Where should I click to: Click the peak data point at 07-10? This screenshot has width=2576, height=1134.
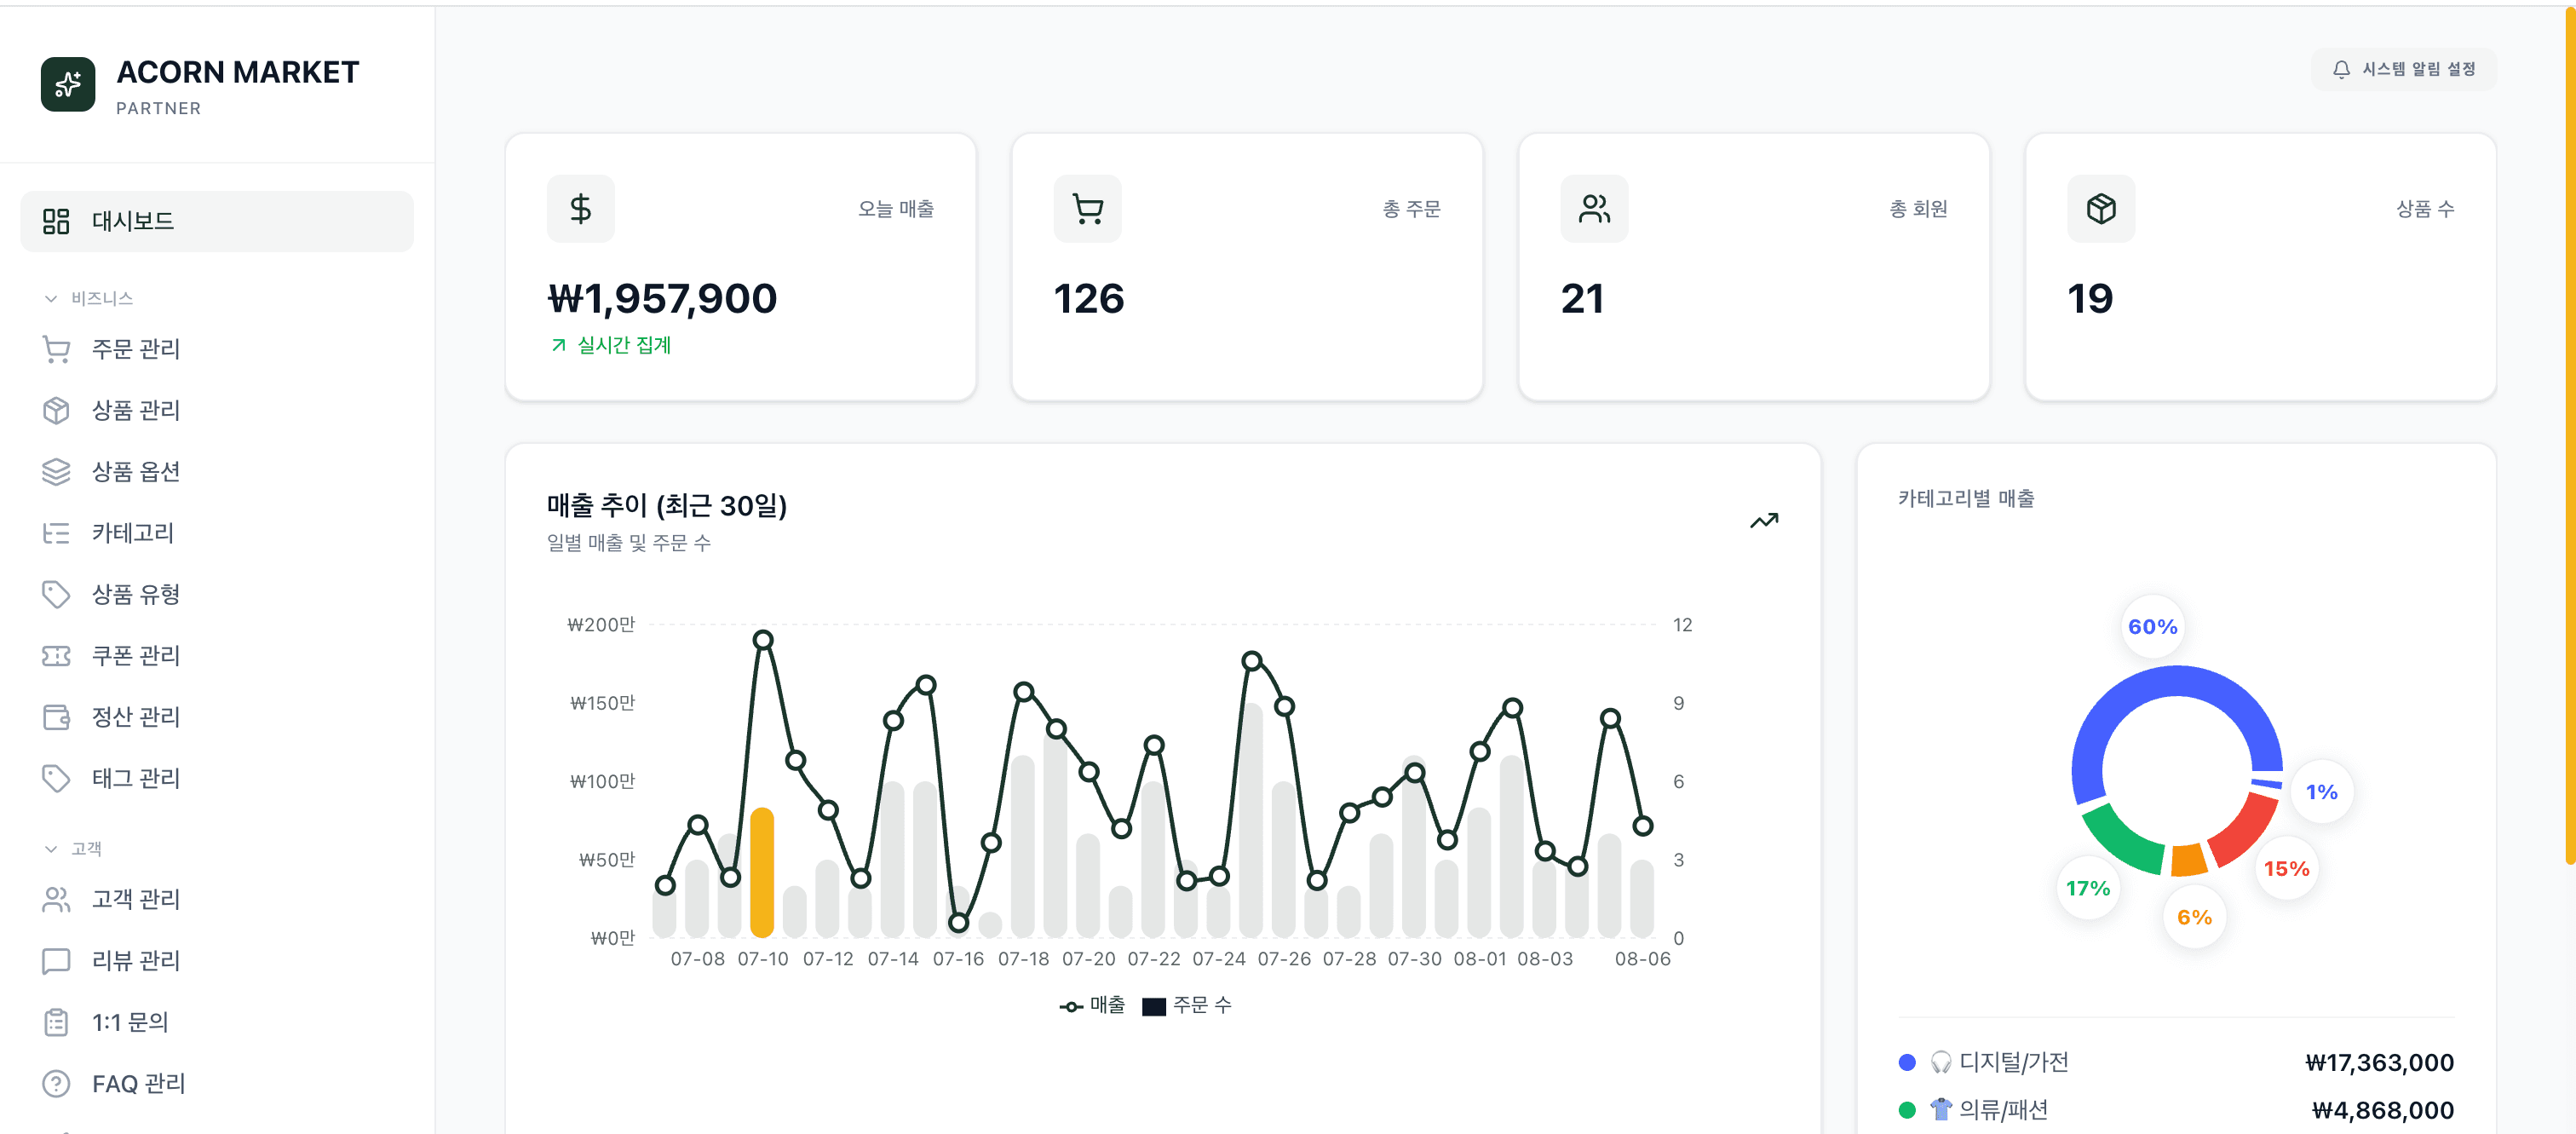tap(763, 640)
